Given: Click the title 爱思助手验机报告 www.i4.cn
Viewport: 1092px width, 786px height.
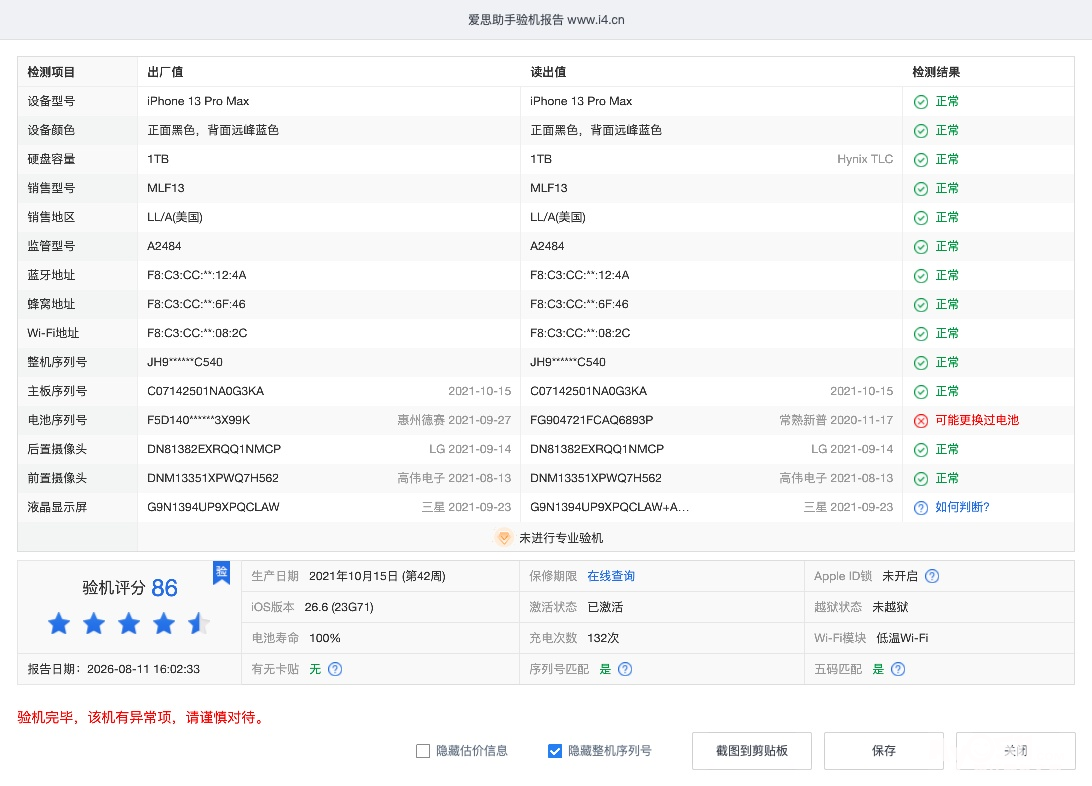Looking at the screenshot, I should pyautogui.click(x=546, y=19).
